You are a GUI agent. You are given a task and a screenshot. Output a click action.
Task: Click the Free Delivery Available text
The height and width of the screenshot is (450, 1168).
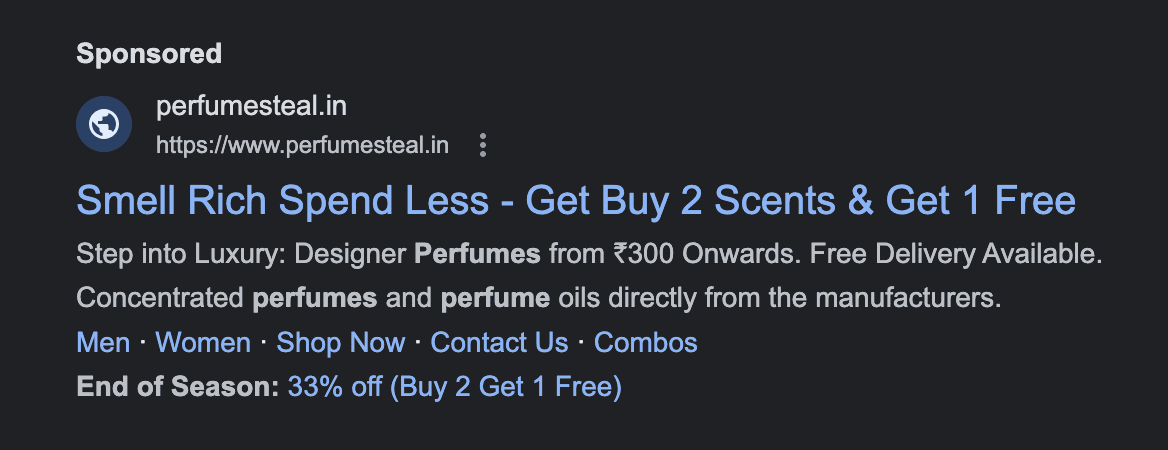[x=955, y=255]
